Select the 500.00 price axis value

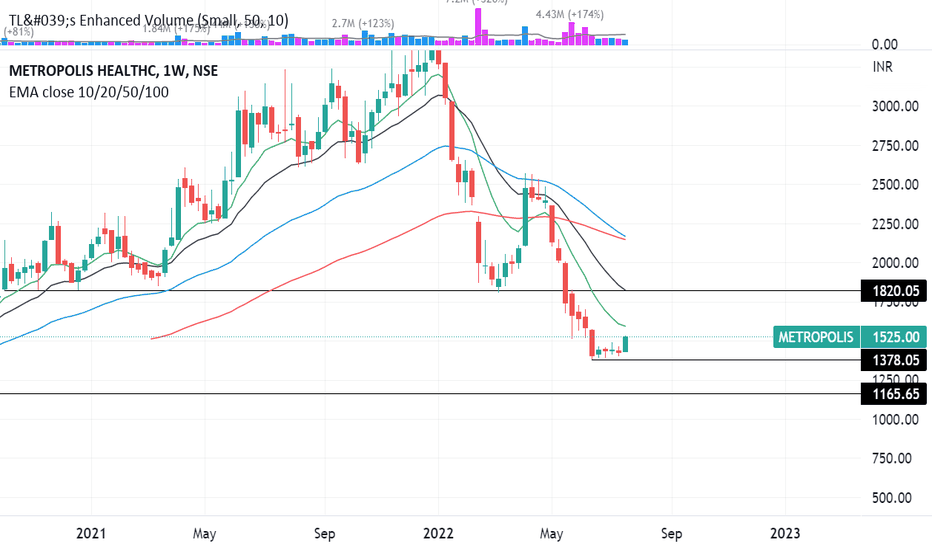click(x=892, y=498)
